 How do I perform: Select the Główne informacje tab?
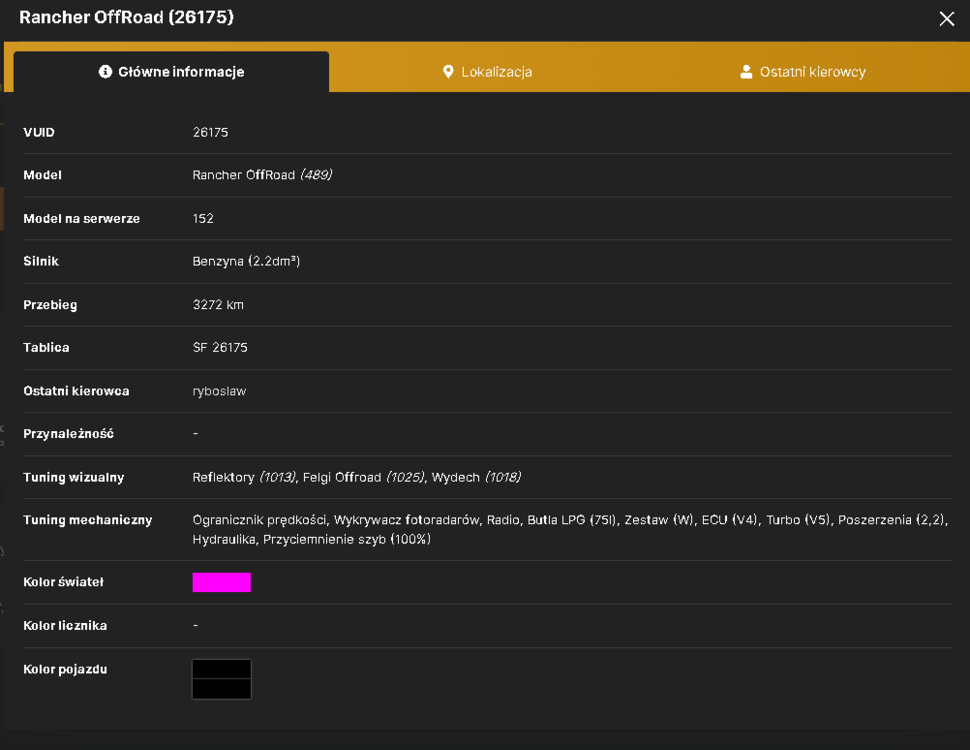(x=171, y=72)
